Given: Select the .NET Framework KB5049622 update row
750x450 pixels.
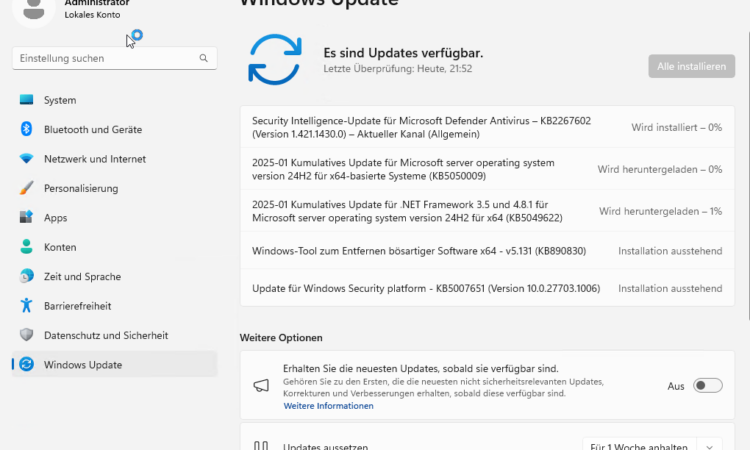Looking at the screenshot, I should click(487, 211).
